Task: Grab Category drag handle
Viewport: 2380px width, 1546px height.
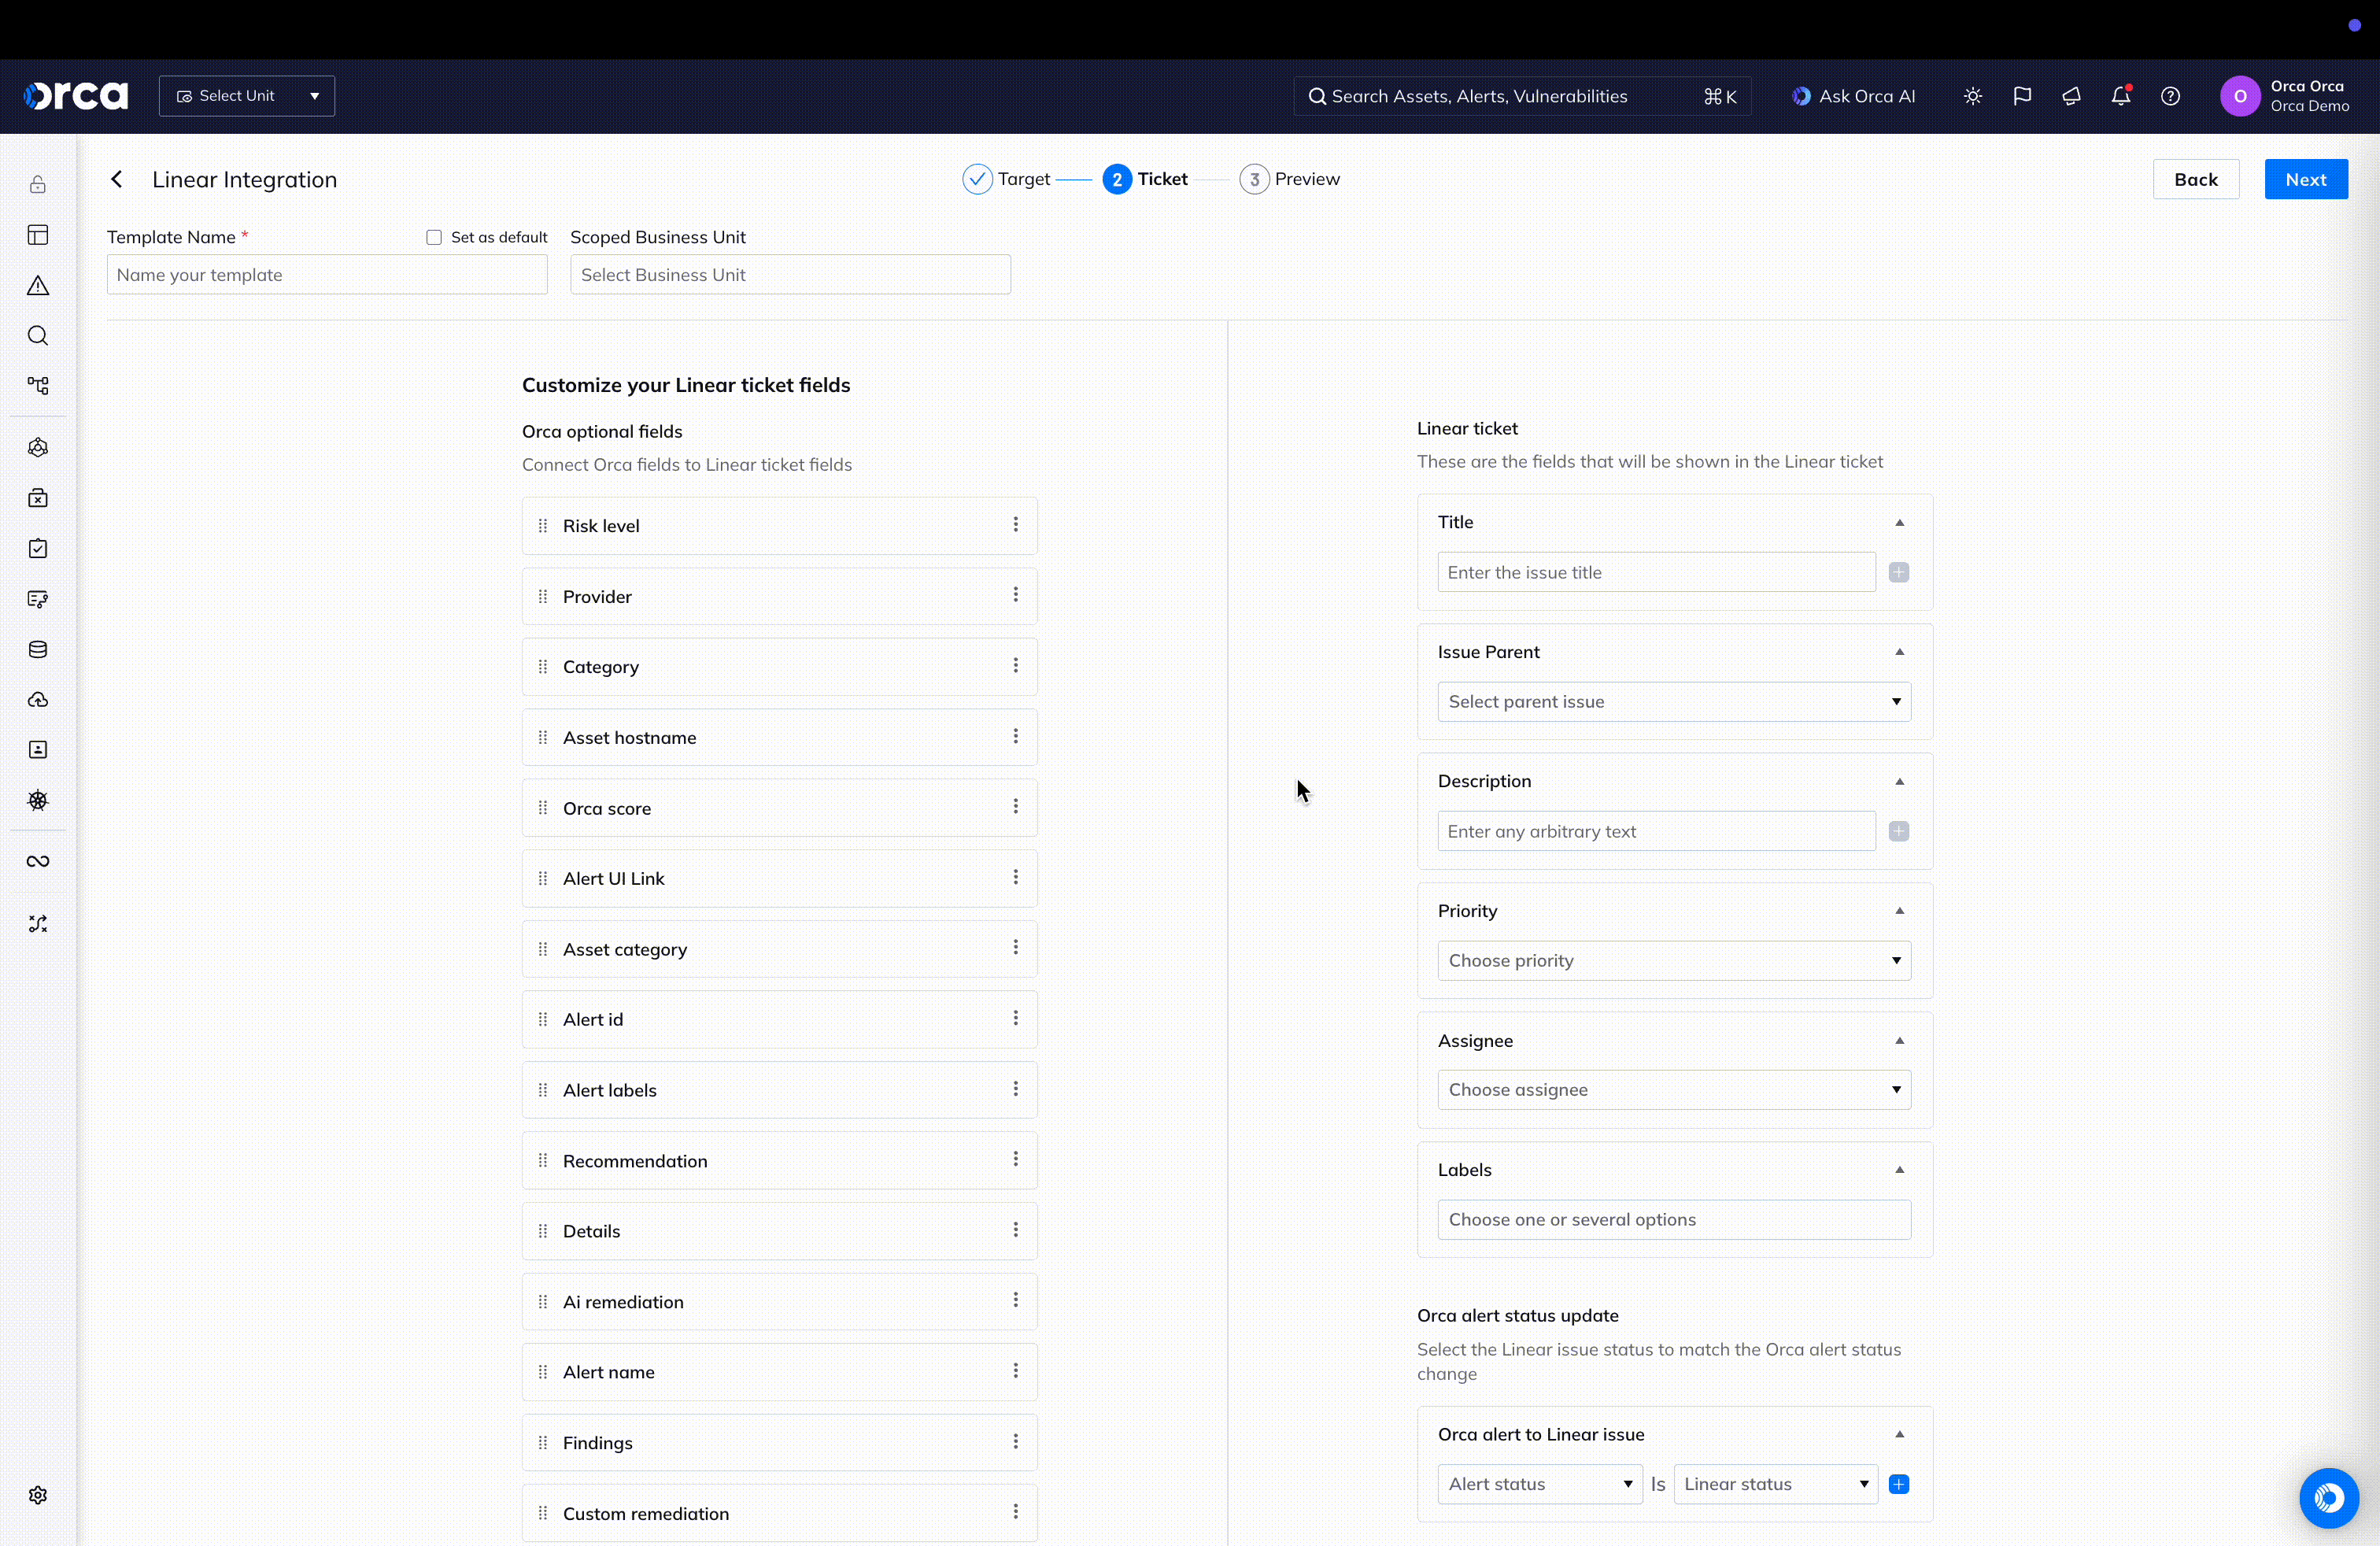Action: [x=543, y=667]
